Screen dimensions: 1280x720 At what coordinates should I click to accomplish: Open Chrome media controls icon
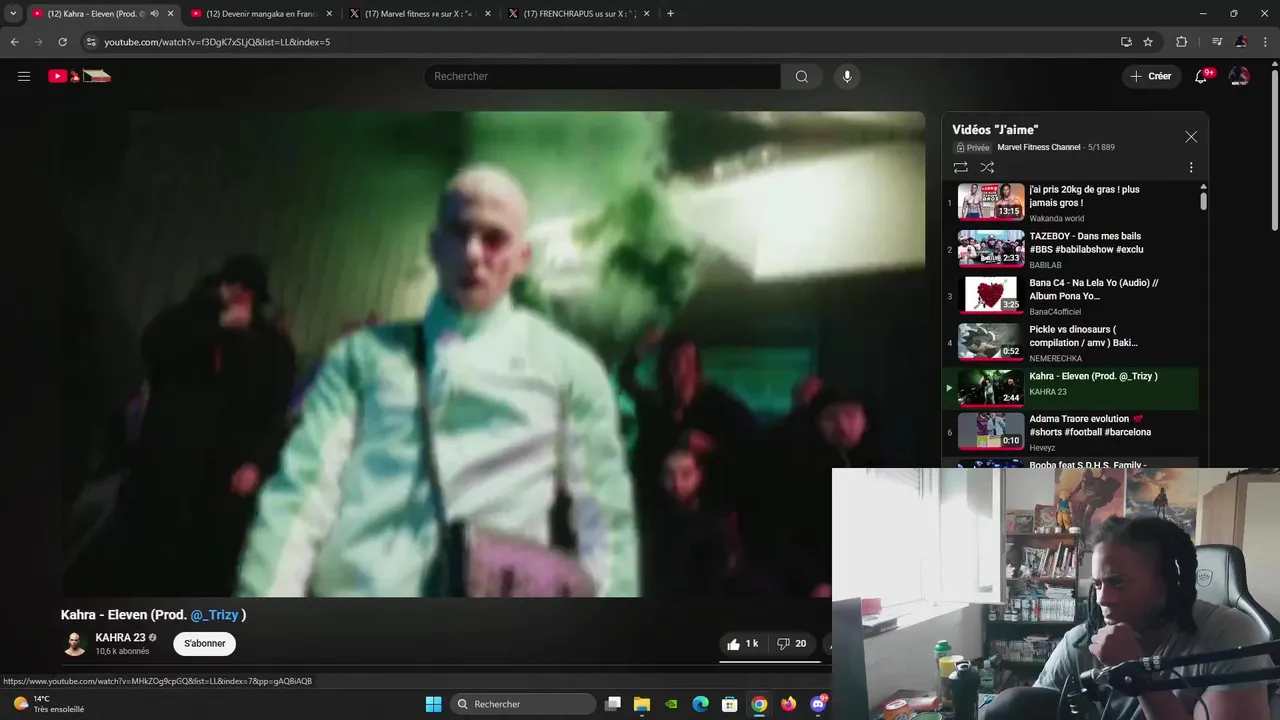point(1216,42)
